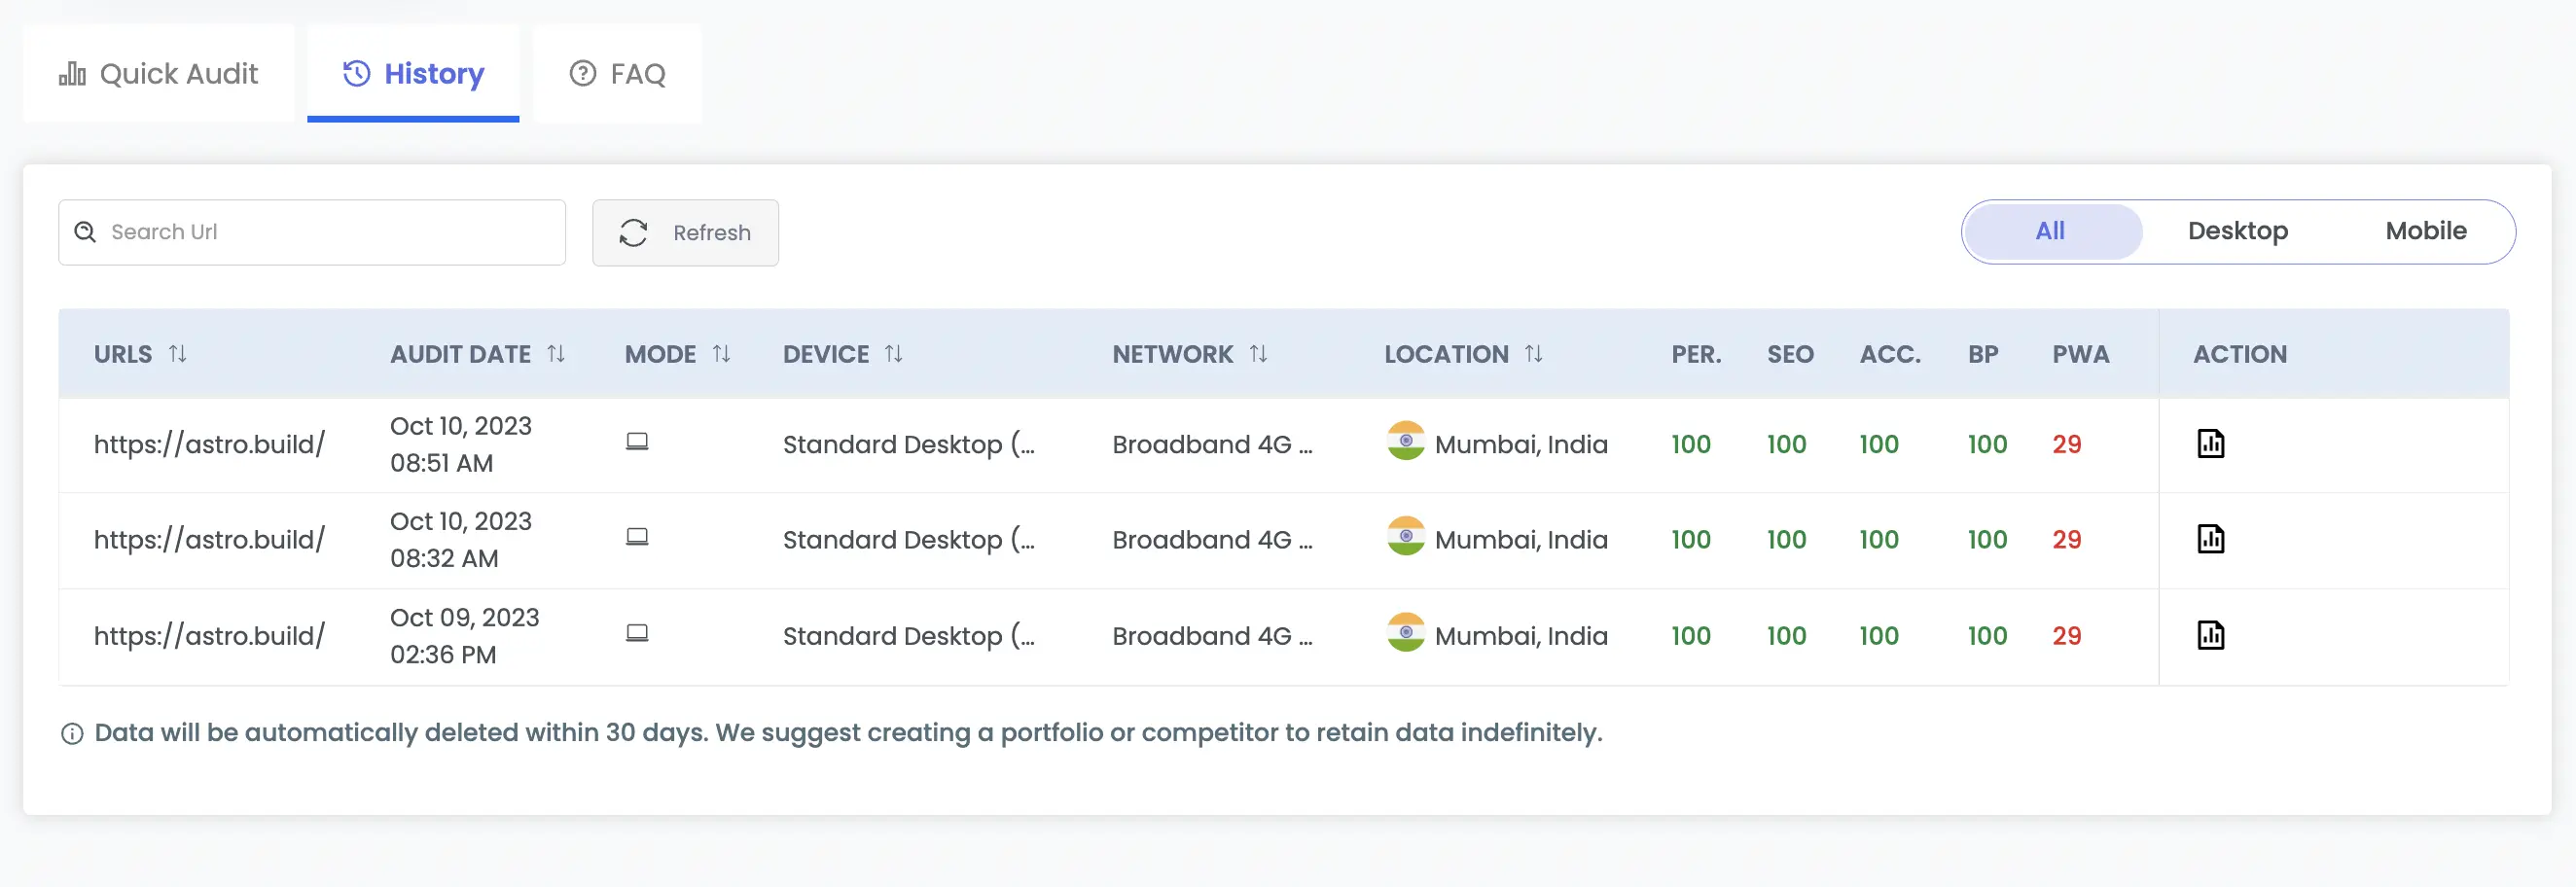
Task: Click desktop mode icon in 08:32 AM row
Action: [637, 537]
